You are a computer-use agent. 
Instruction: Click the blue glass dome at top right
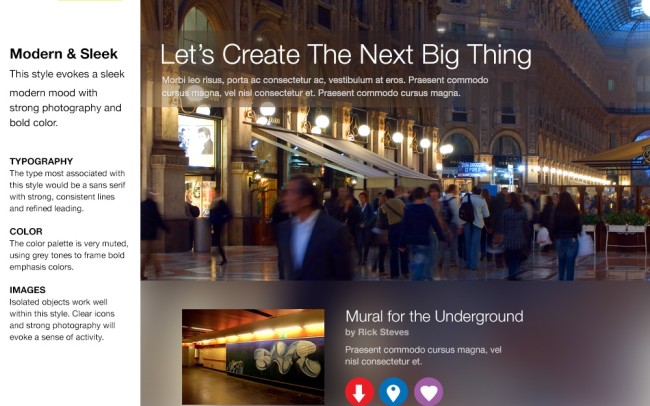[614, 20]
